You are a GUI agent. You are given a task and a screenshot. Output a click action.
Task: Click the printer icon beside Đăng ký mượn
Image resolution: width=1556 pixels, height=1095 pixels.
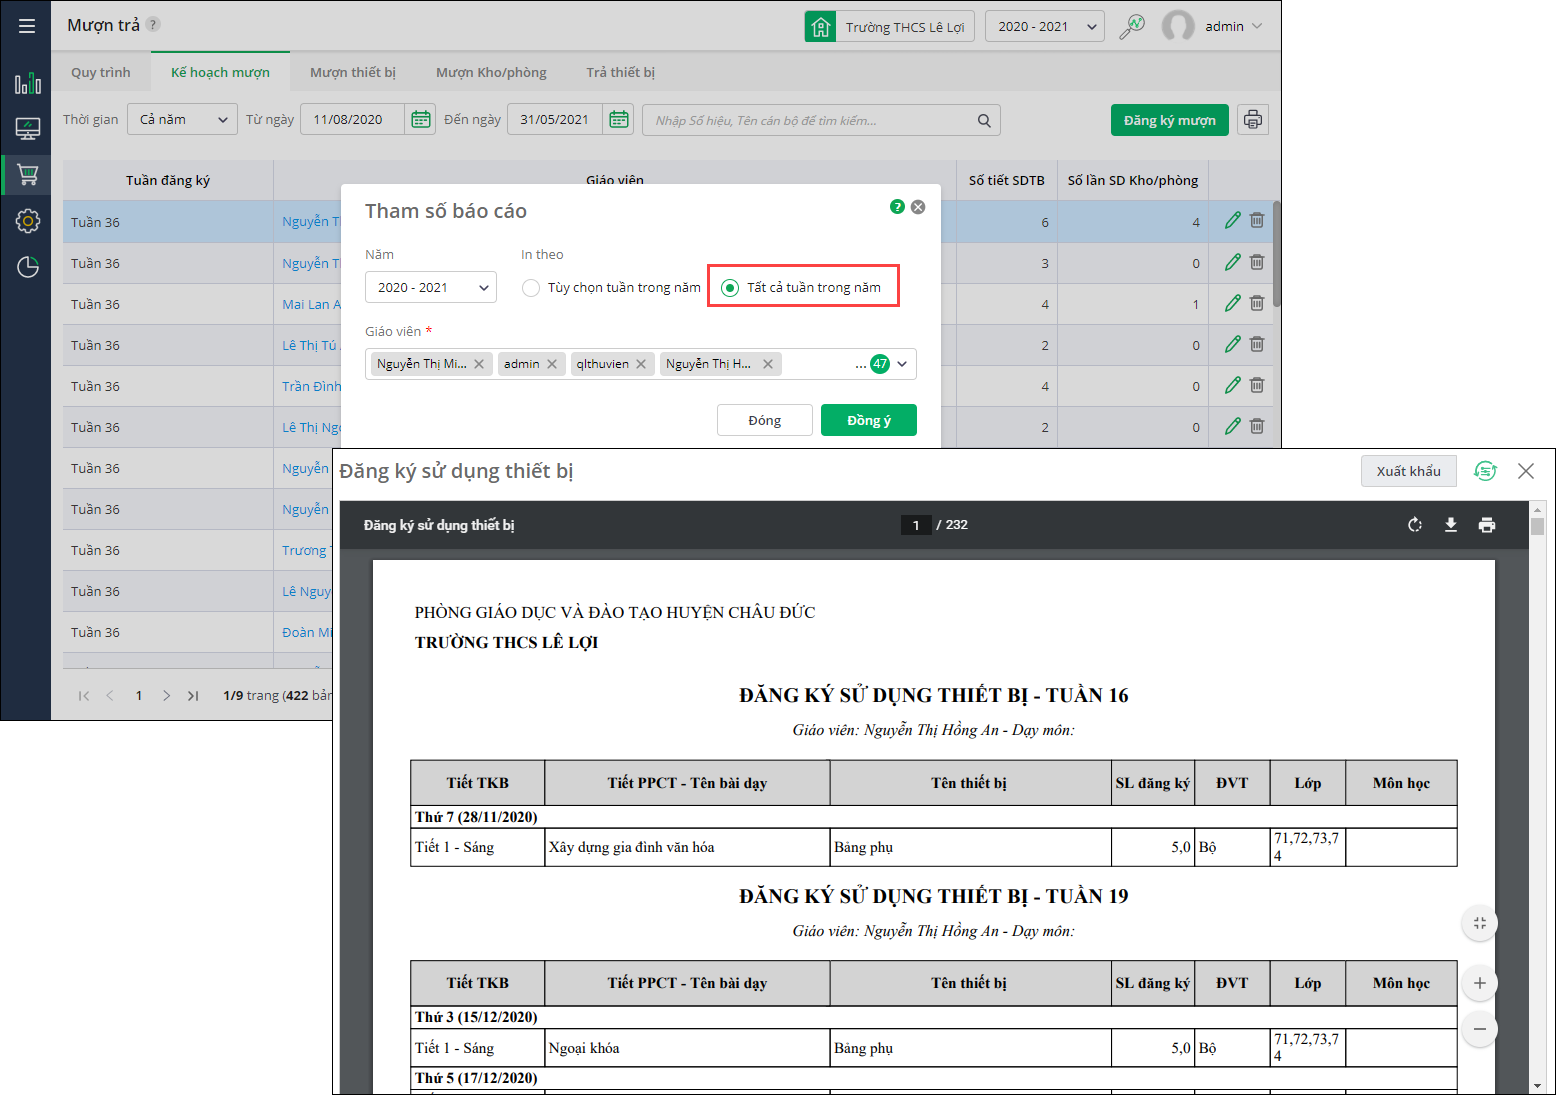click(1252, 120)
